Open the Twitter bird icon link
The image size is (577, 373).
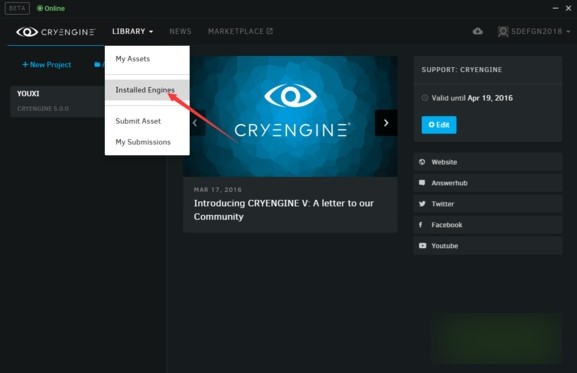pos(422,204)
